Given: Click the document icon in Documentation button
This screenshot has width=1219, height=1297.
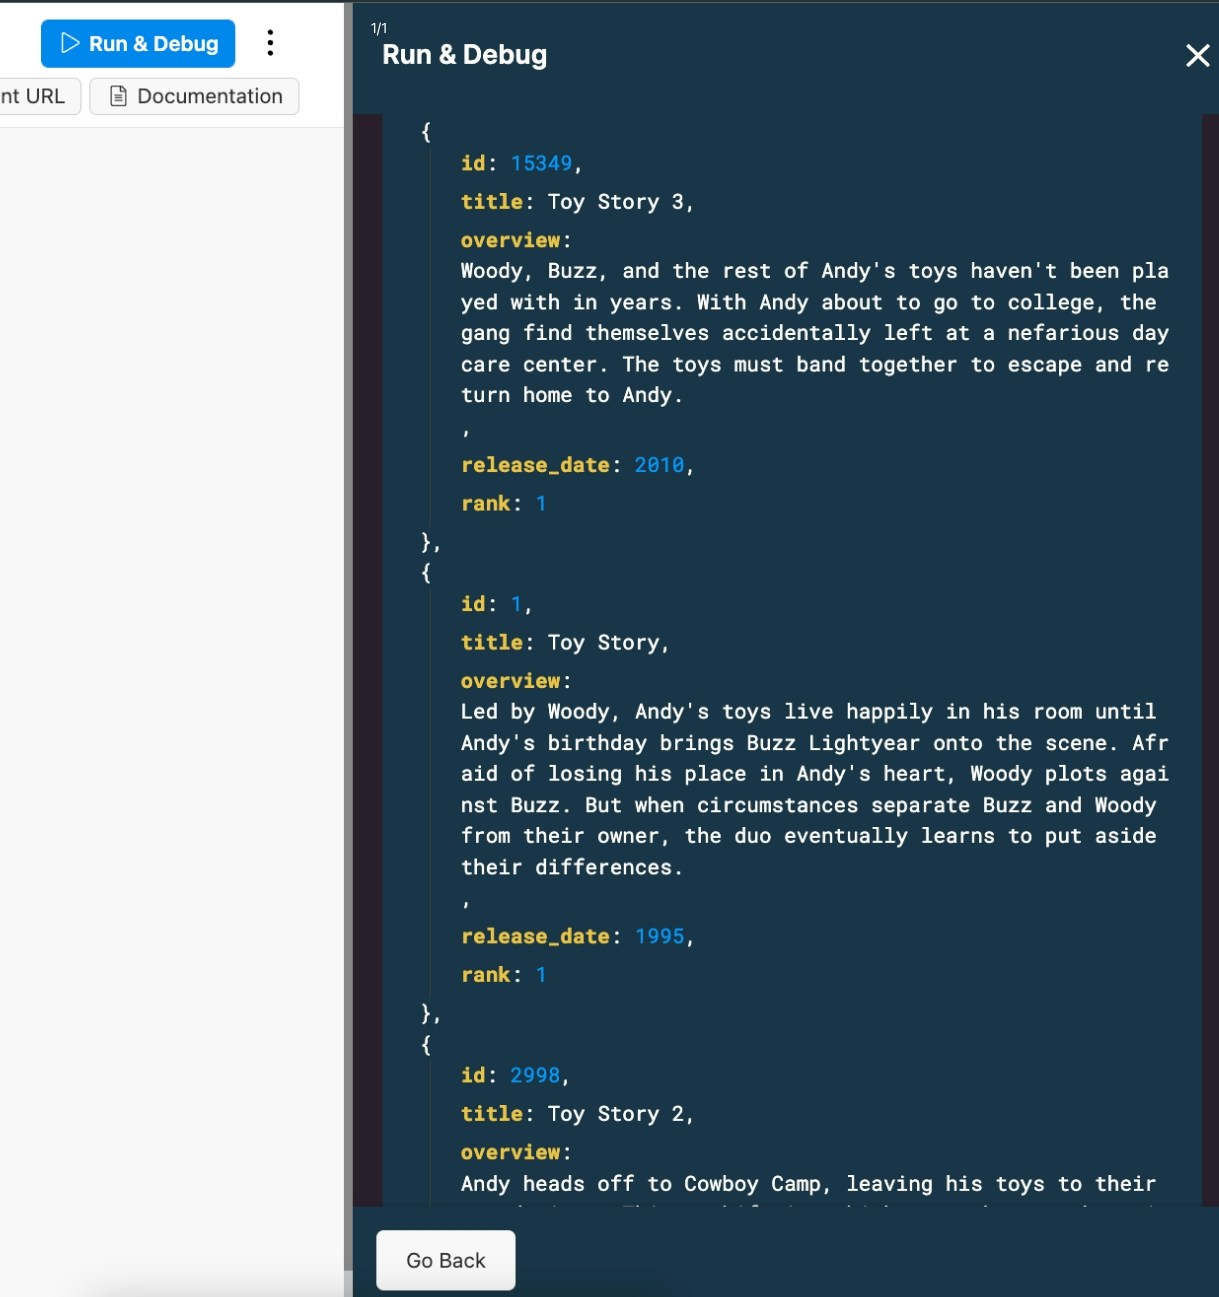Looking at the screenshot, I should click(118, 96).
